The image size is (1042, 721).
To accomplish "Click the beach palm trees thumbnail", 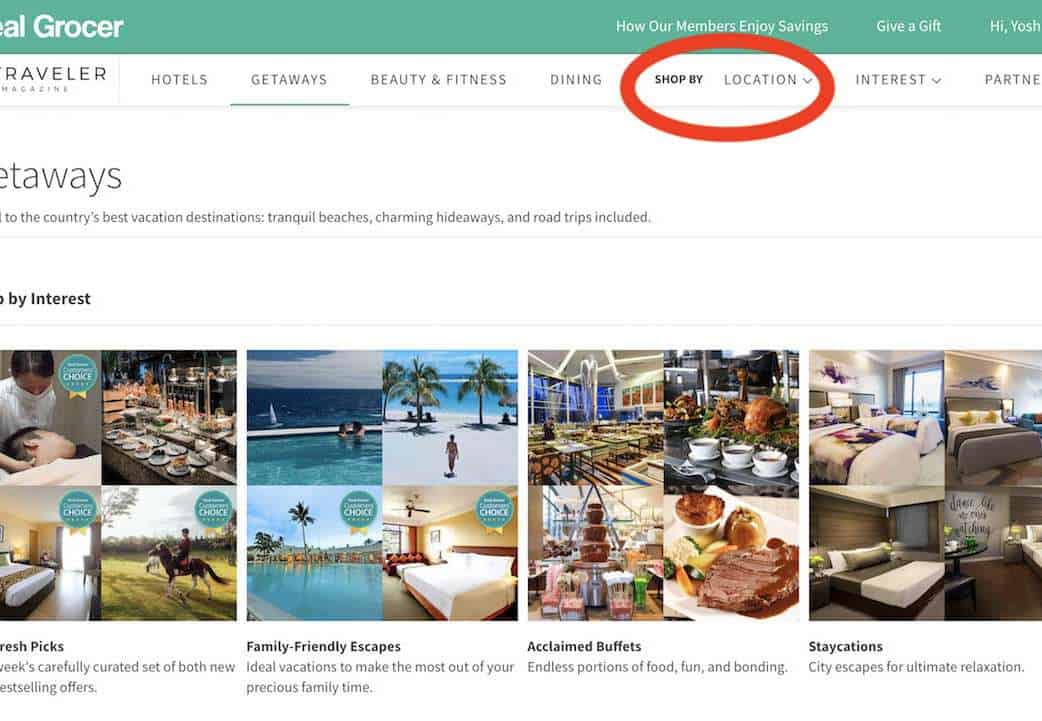I will [450, 417].
